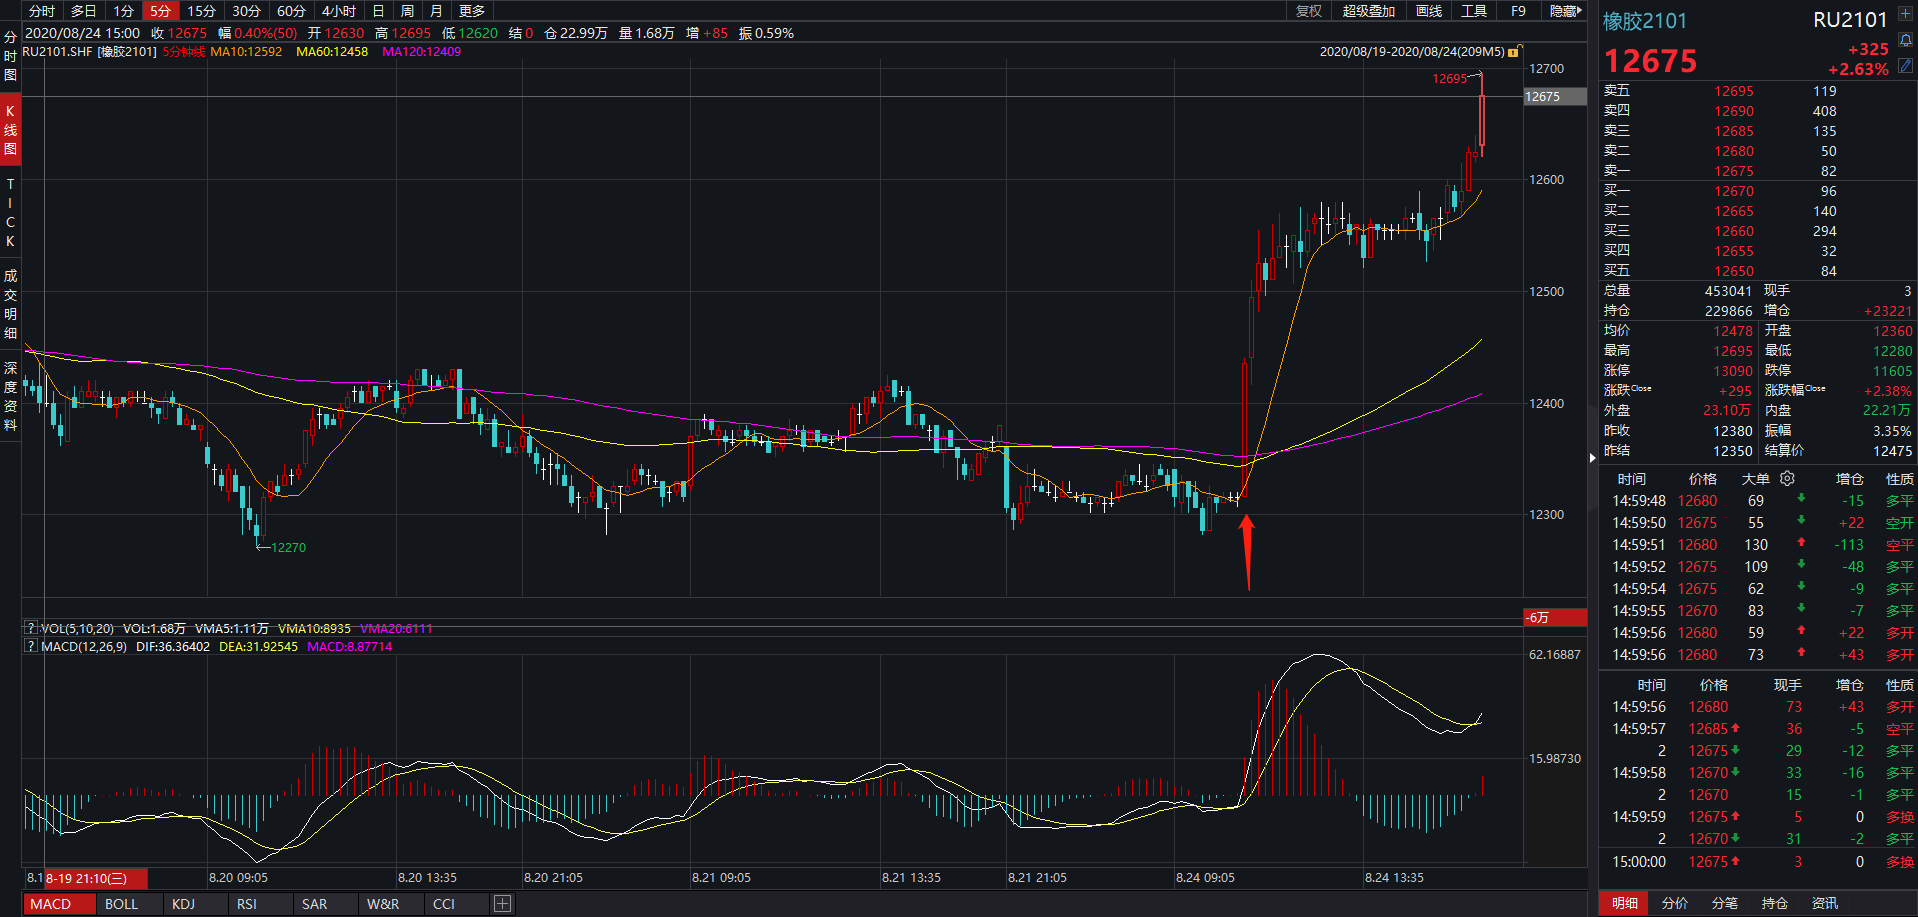The image size is (1918, 917).
Task: Click the 15:00:00 trade row
Action: (1757, 861)
